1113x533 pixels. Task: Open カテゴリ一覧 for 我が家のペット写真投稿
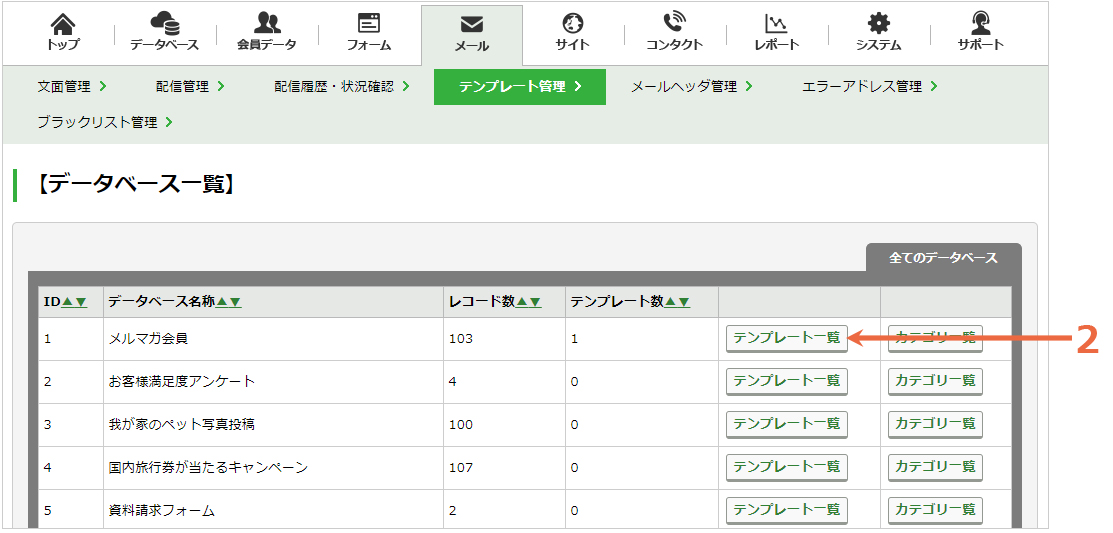[936, 424]
